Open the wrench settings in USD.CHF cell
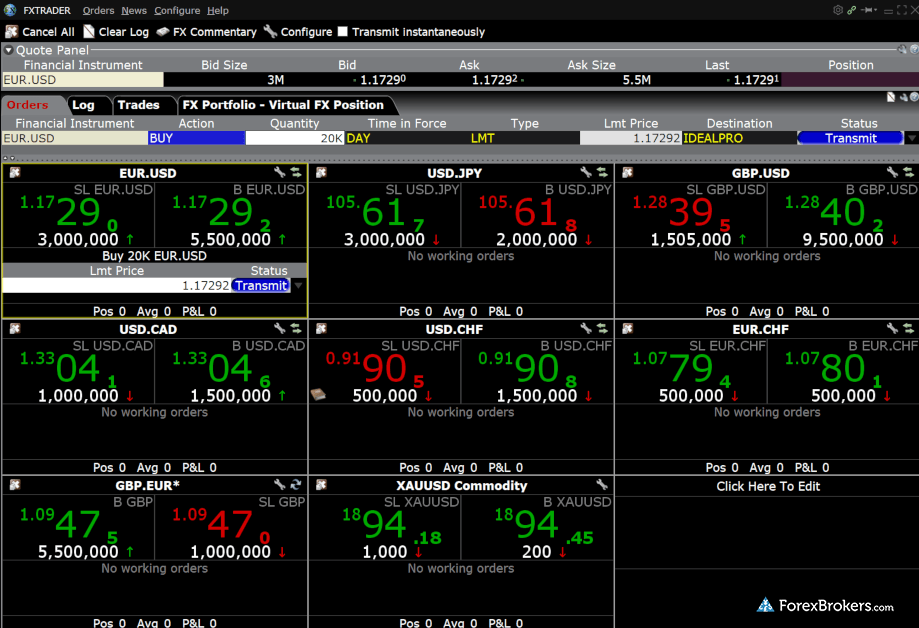This screenshot has width=919, height=628. pos(586,328)
